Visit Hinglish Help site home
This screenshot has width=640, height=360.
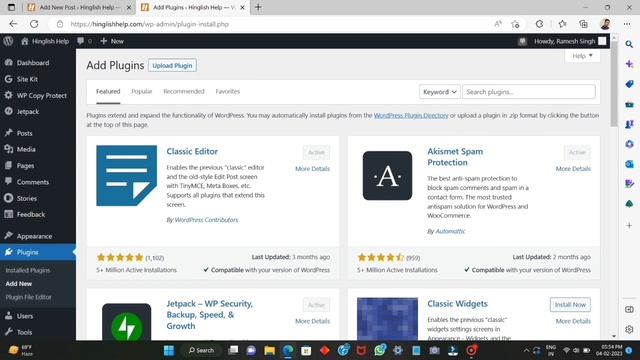pos(45,41)
